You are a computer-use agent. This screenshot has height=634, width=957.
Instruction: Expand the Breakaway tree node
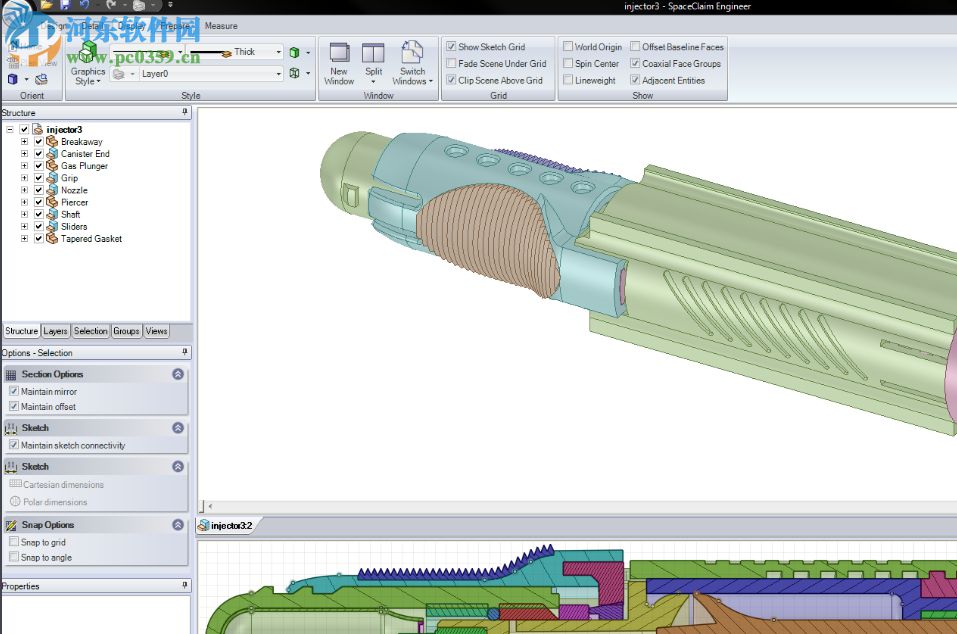[x=24, y=142]
